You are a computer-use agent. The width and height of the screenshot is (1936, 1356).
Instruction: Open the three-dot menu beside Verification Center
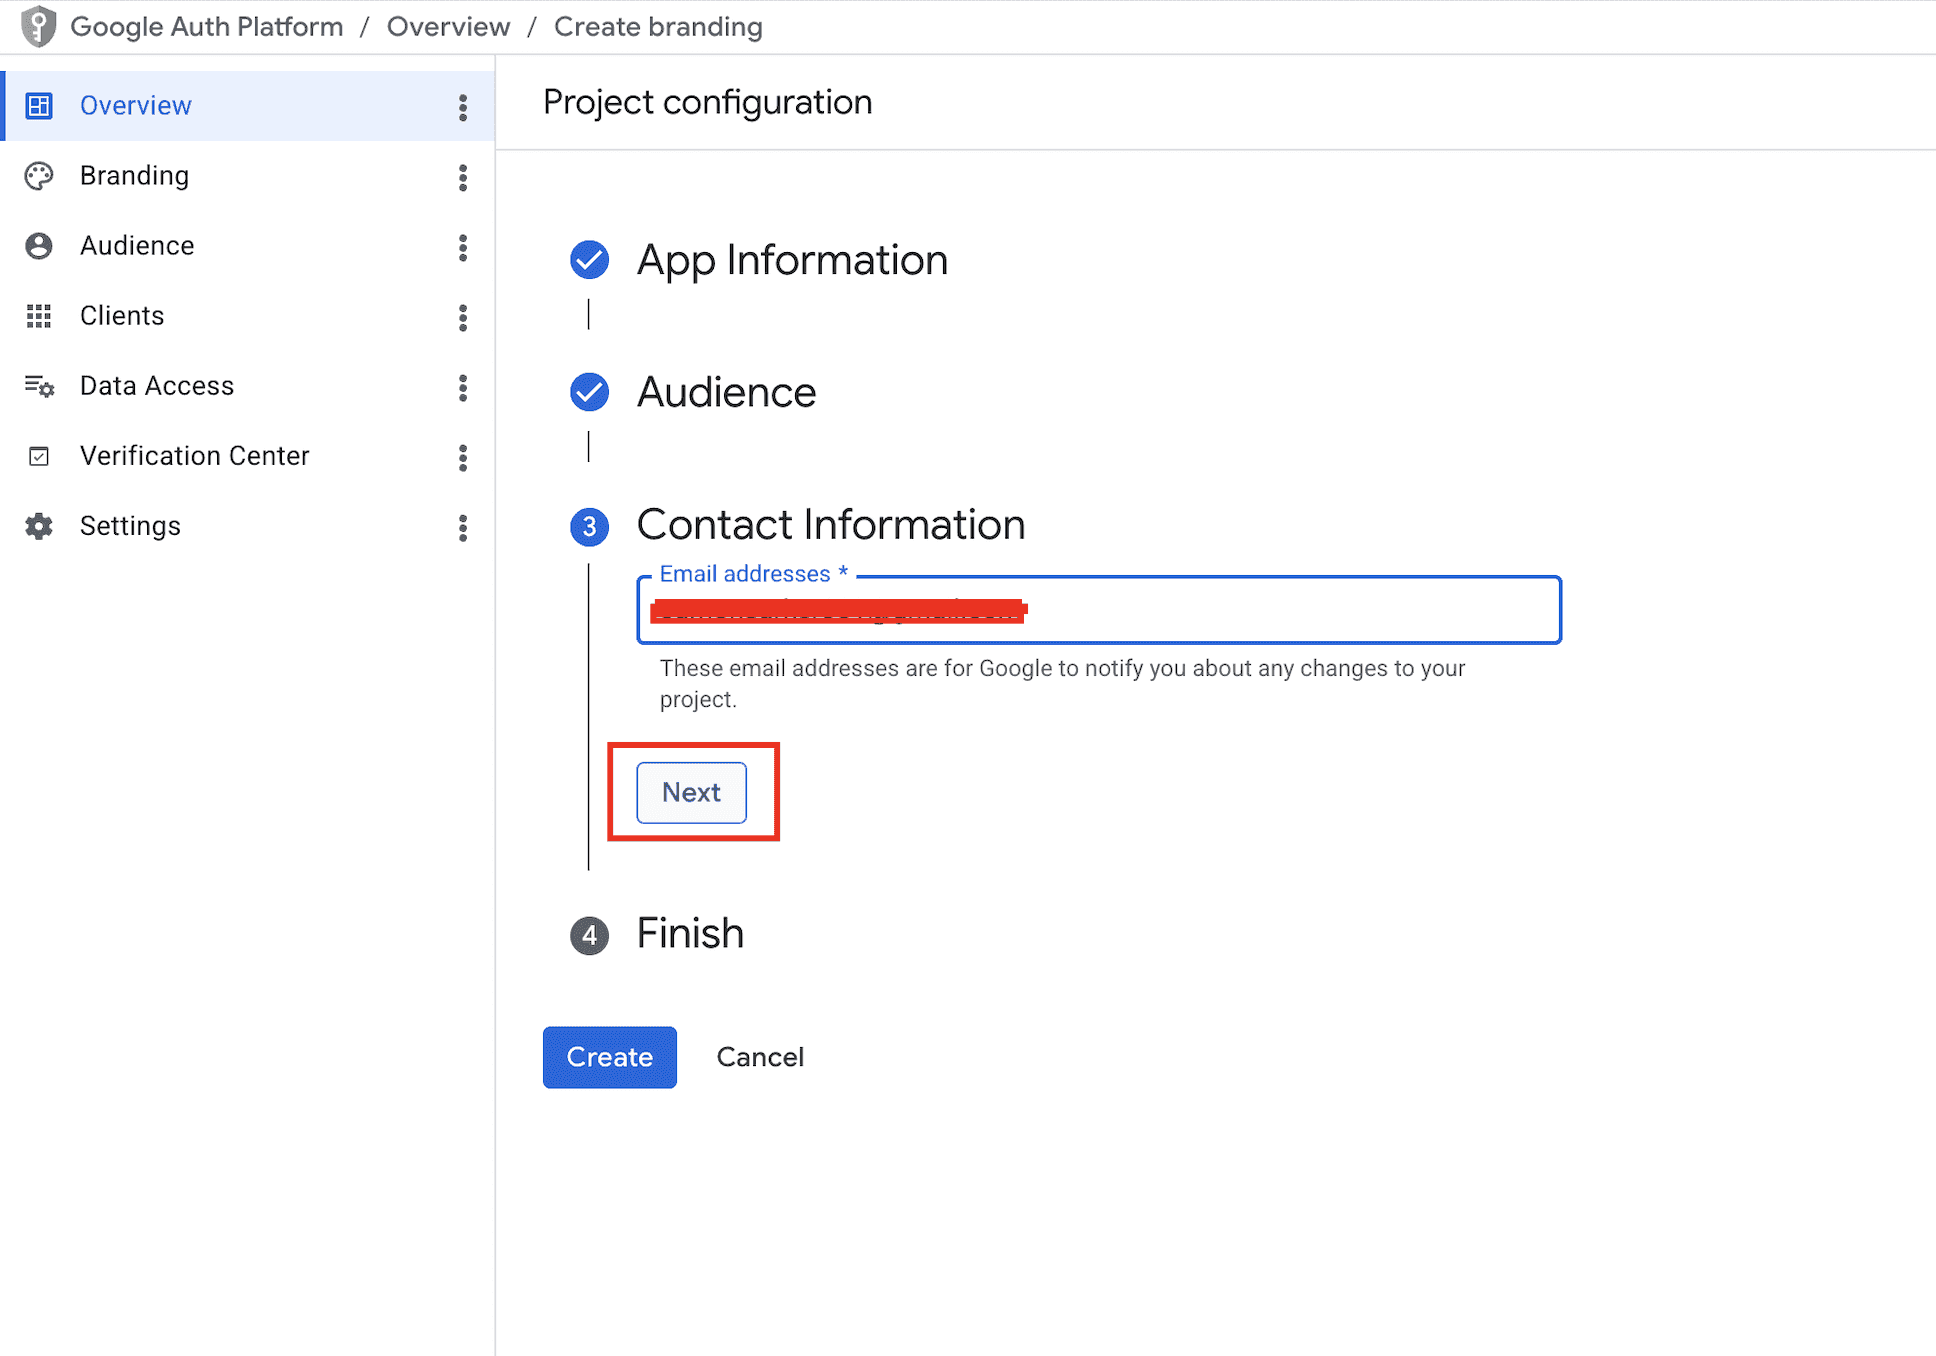point(462,457)
